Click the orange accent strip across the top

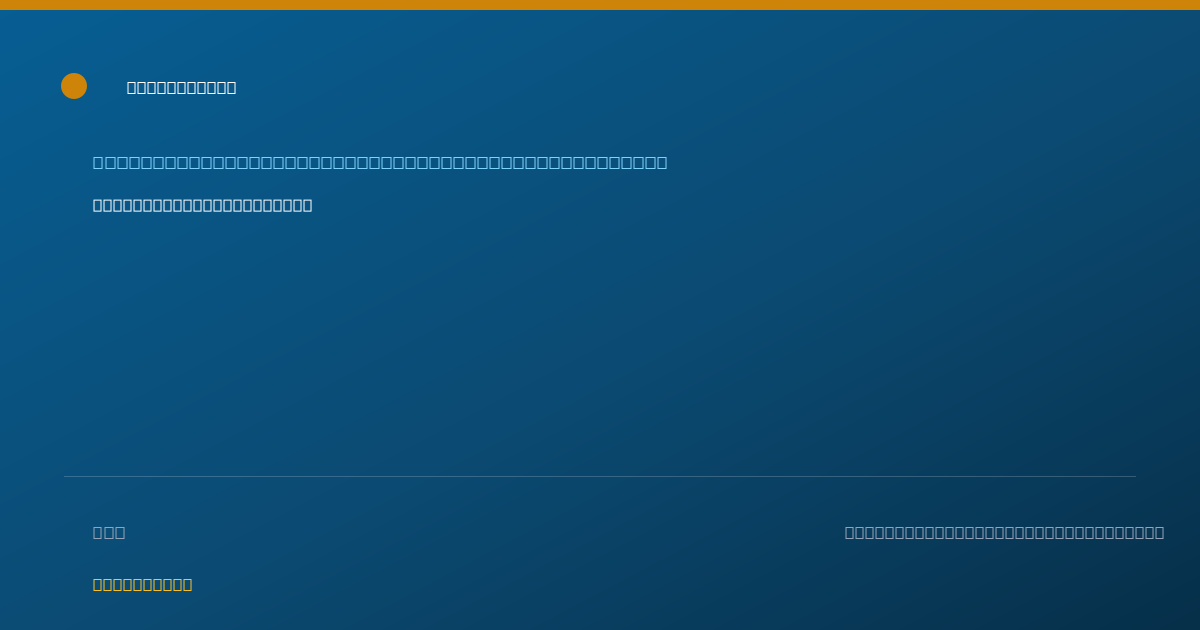point(600,5)
